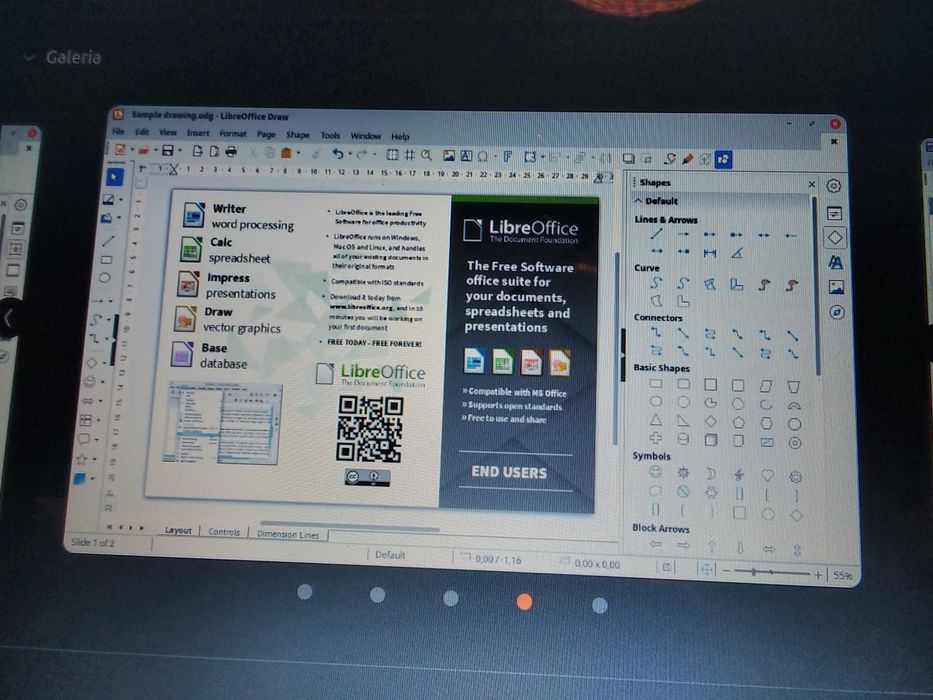Toggle the Shadow icon in toolbar
933x700 pixels.
pos(628,158)
